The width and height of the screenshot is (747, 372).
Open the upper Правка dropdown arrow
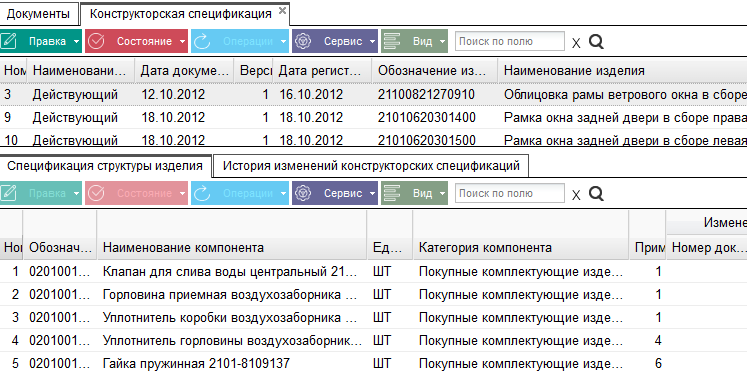pos(77,42)
